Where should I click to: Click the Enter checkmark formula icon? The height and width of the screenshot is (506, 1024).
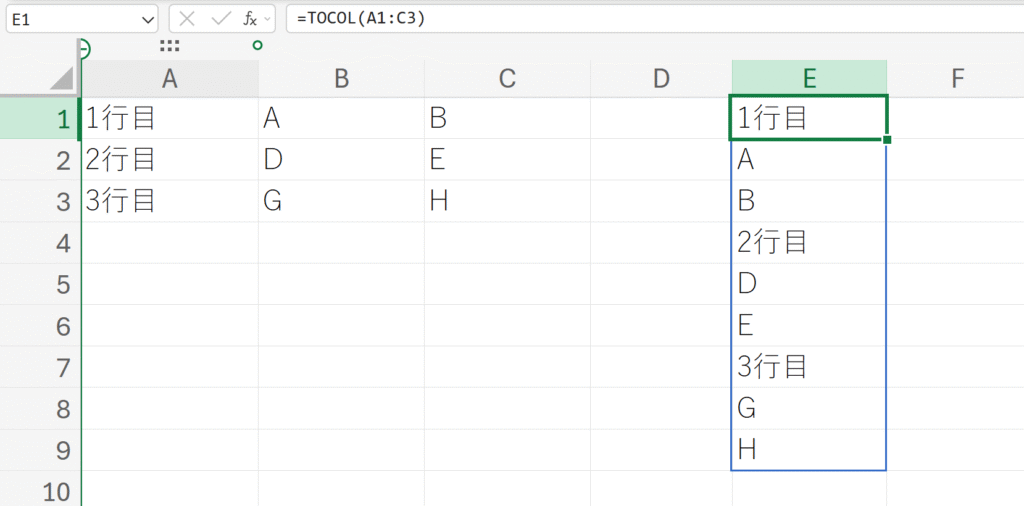pos(219,19)
